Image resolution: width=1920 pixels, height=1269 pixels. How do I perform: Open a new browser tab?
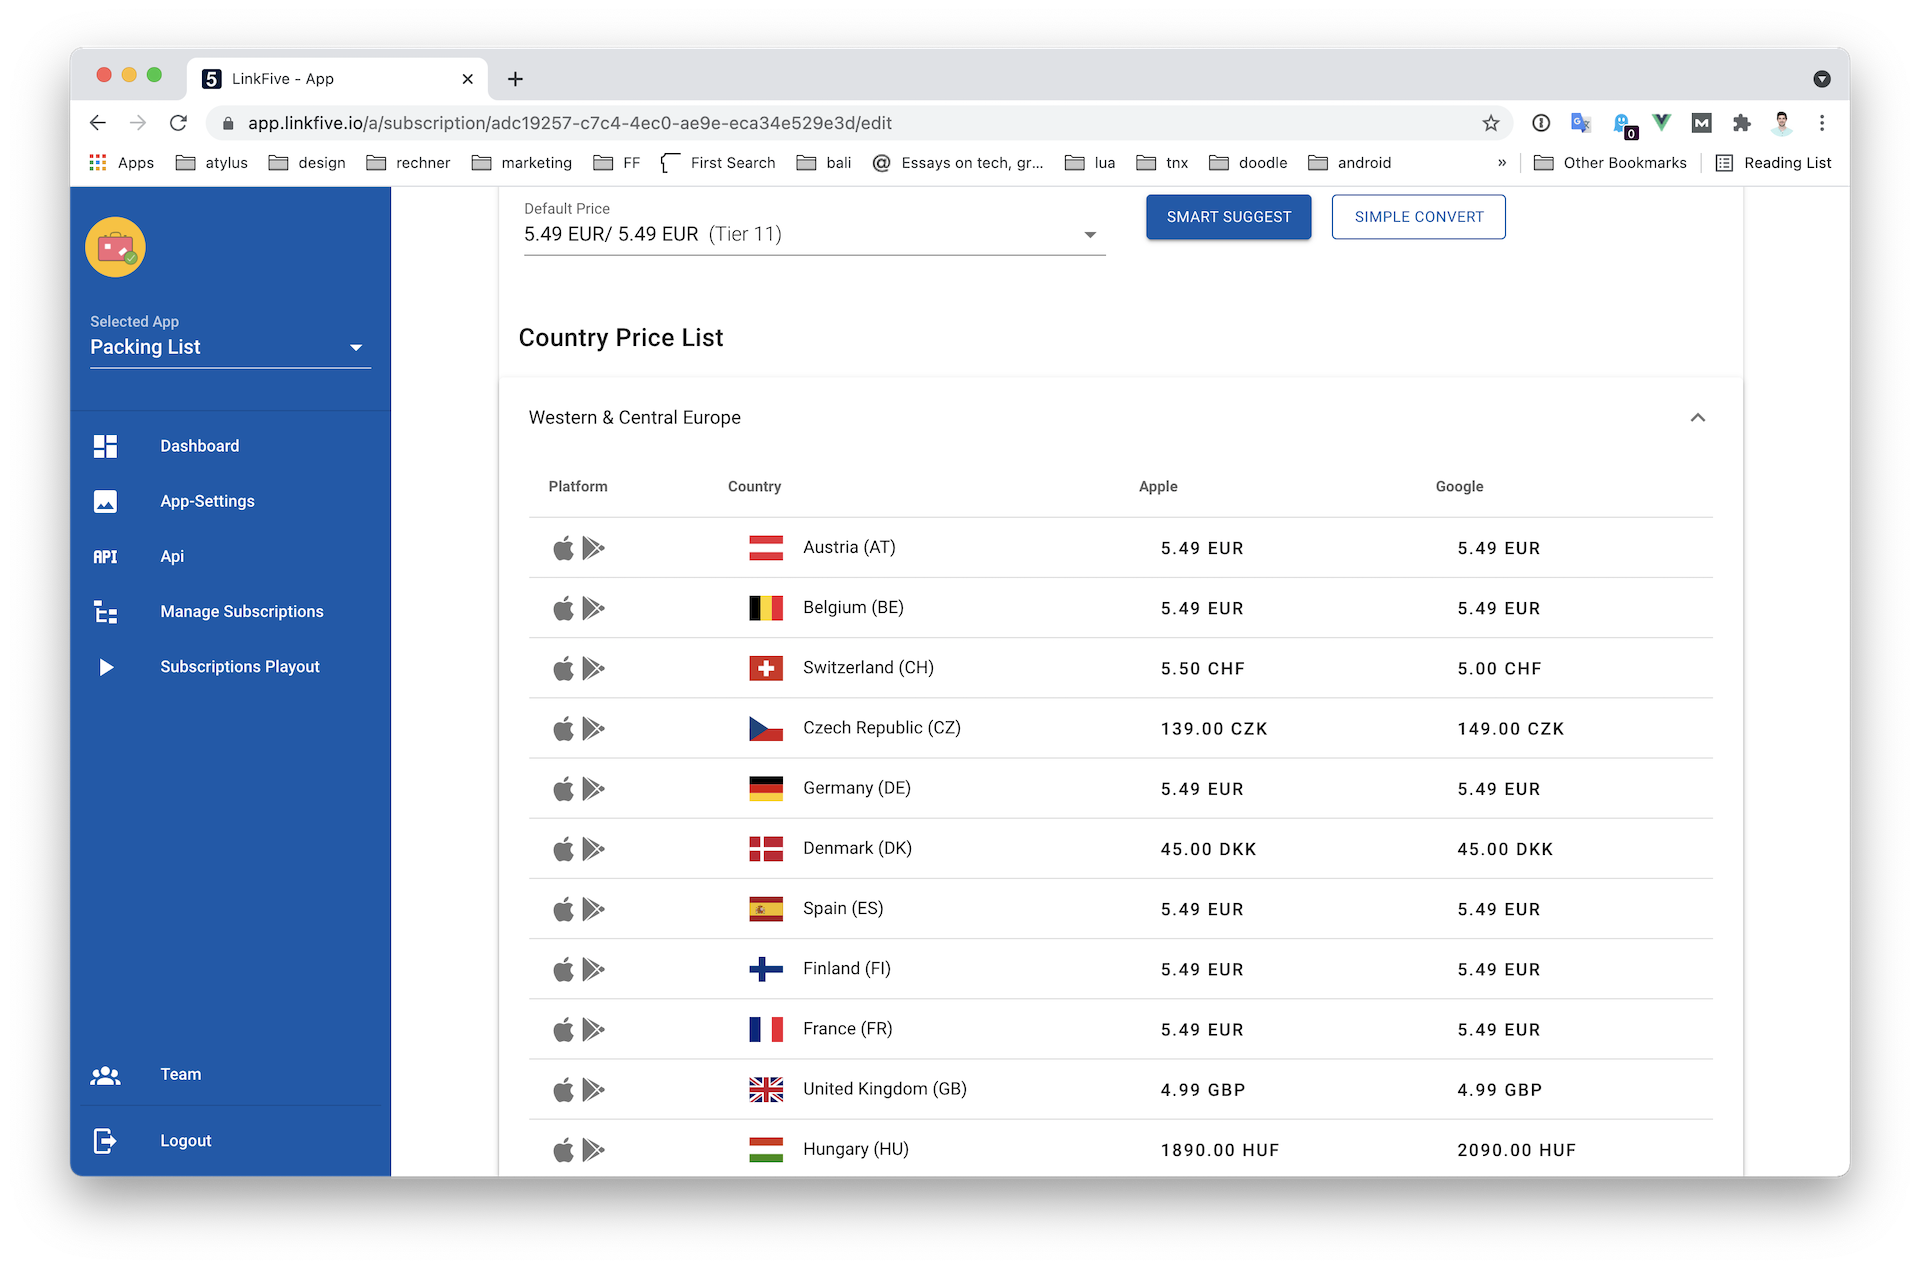point(515,79)
